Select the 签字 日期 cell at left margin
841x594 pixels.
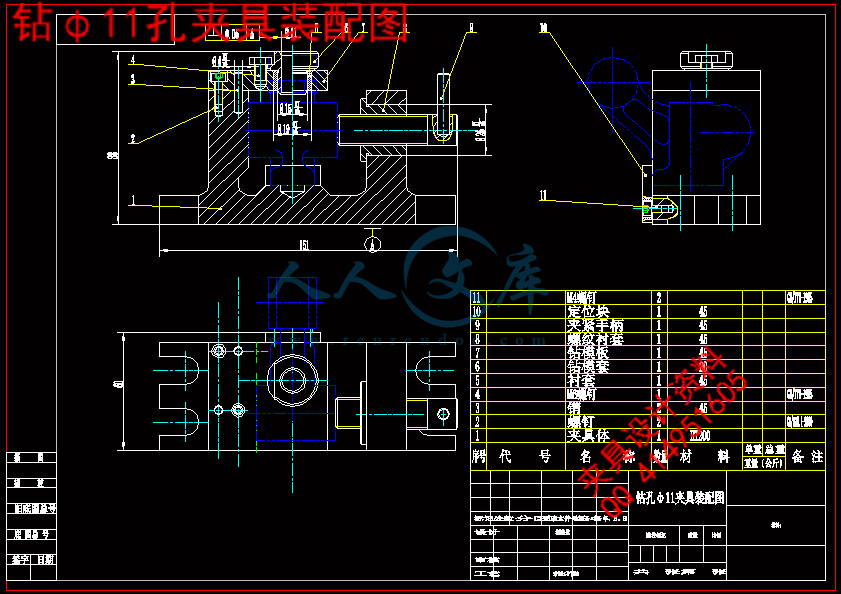pyautogui.click(x=32, y=559)
